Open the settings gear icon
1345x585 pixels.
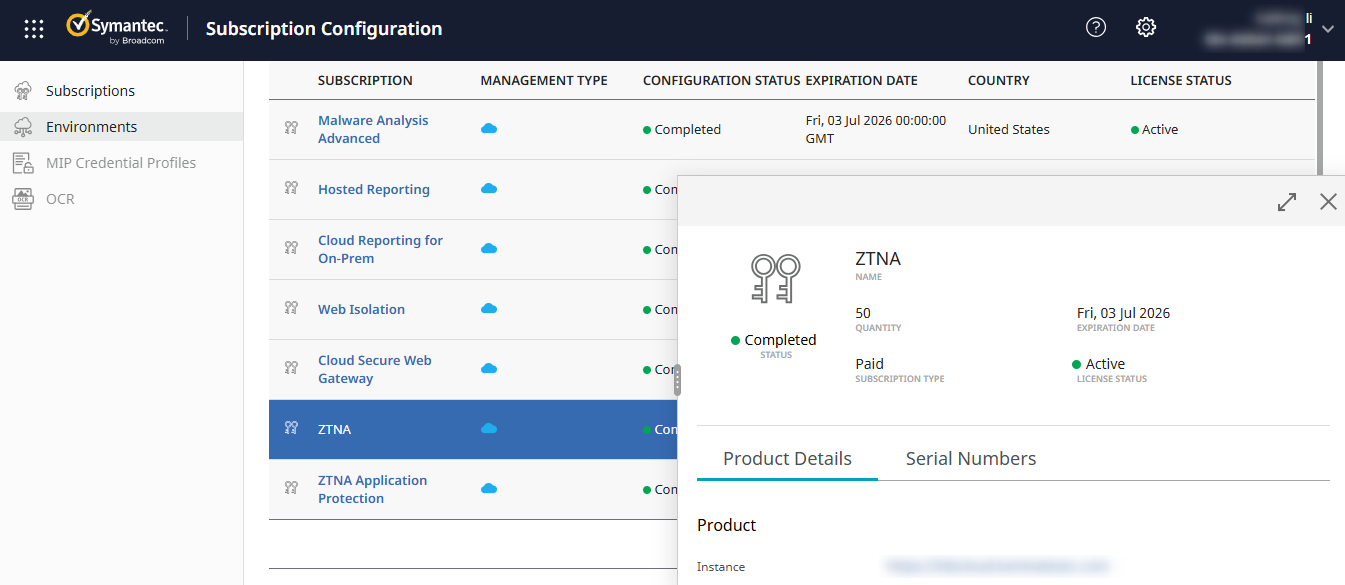[1146, 28]
